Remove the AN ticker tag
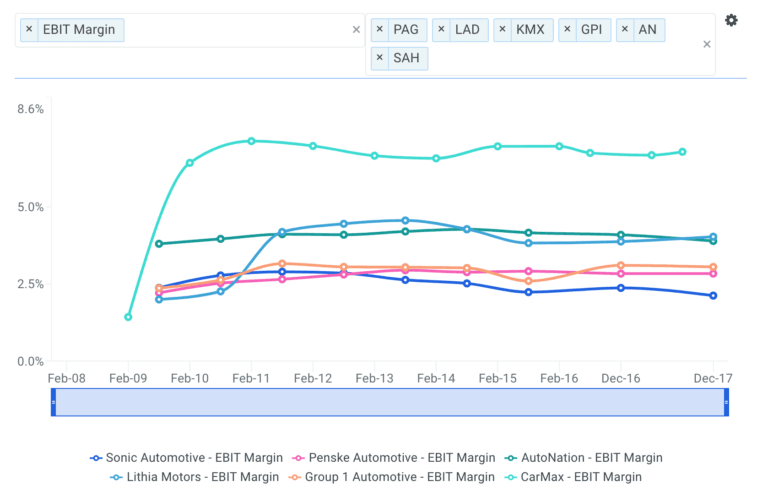Image resolution: width=768 pixels, height=503 pixels. click(x=625, y=30)
